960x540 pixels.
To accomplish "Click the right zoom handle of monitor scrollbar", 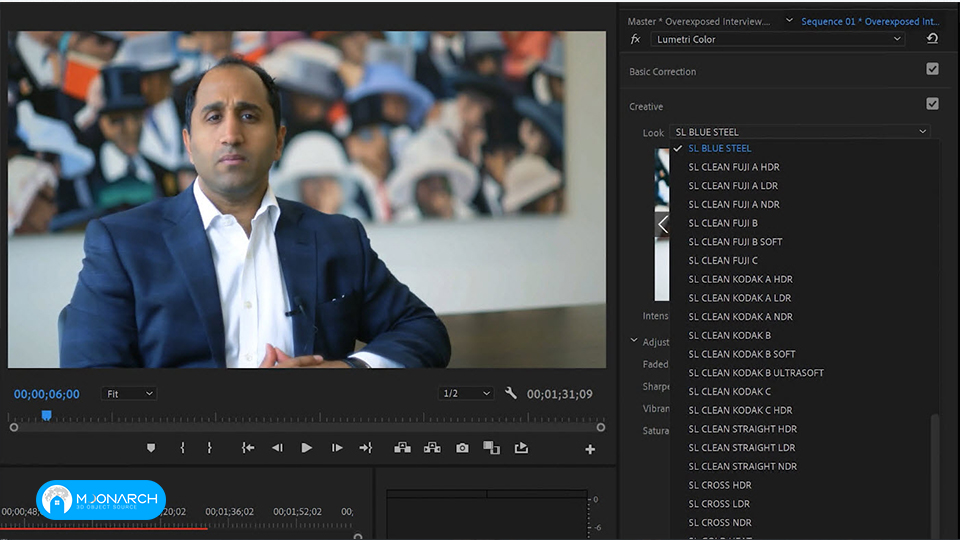I will [601, 427].
